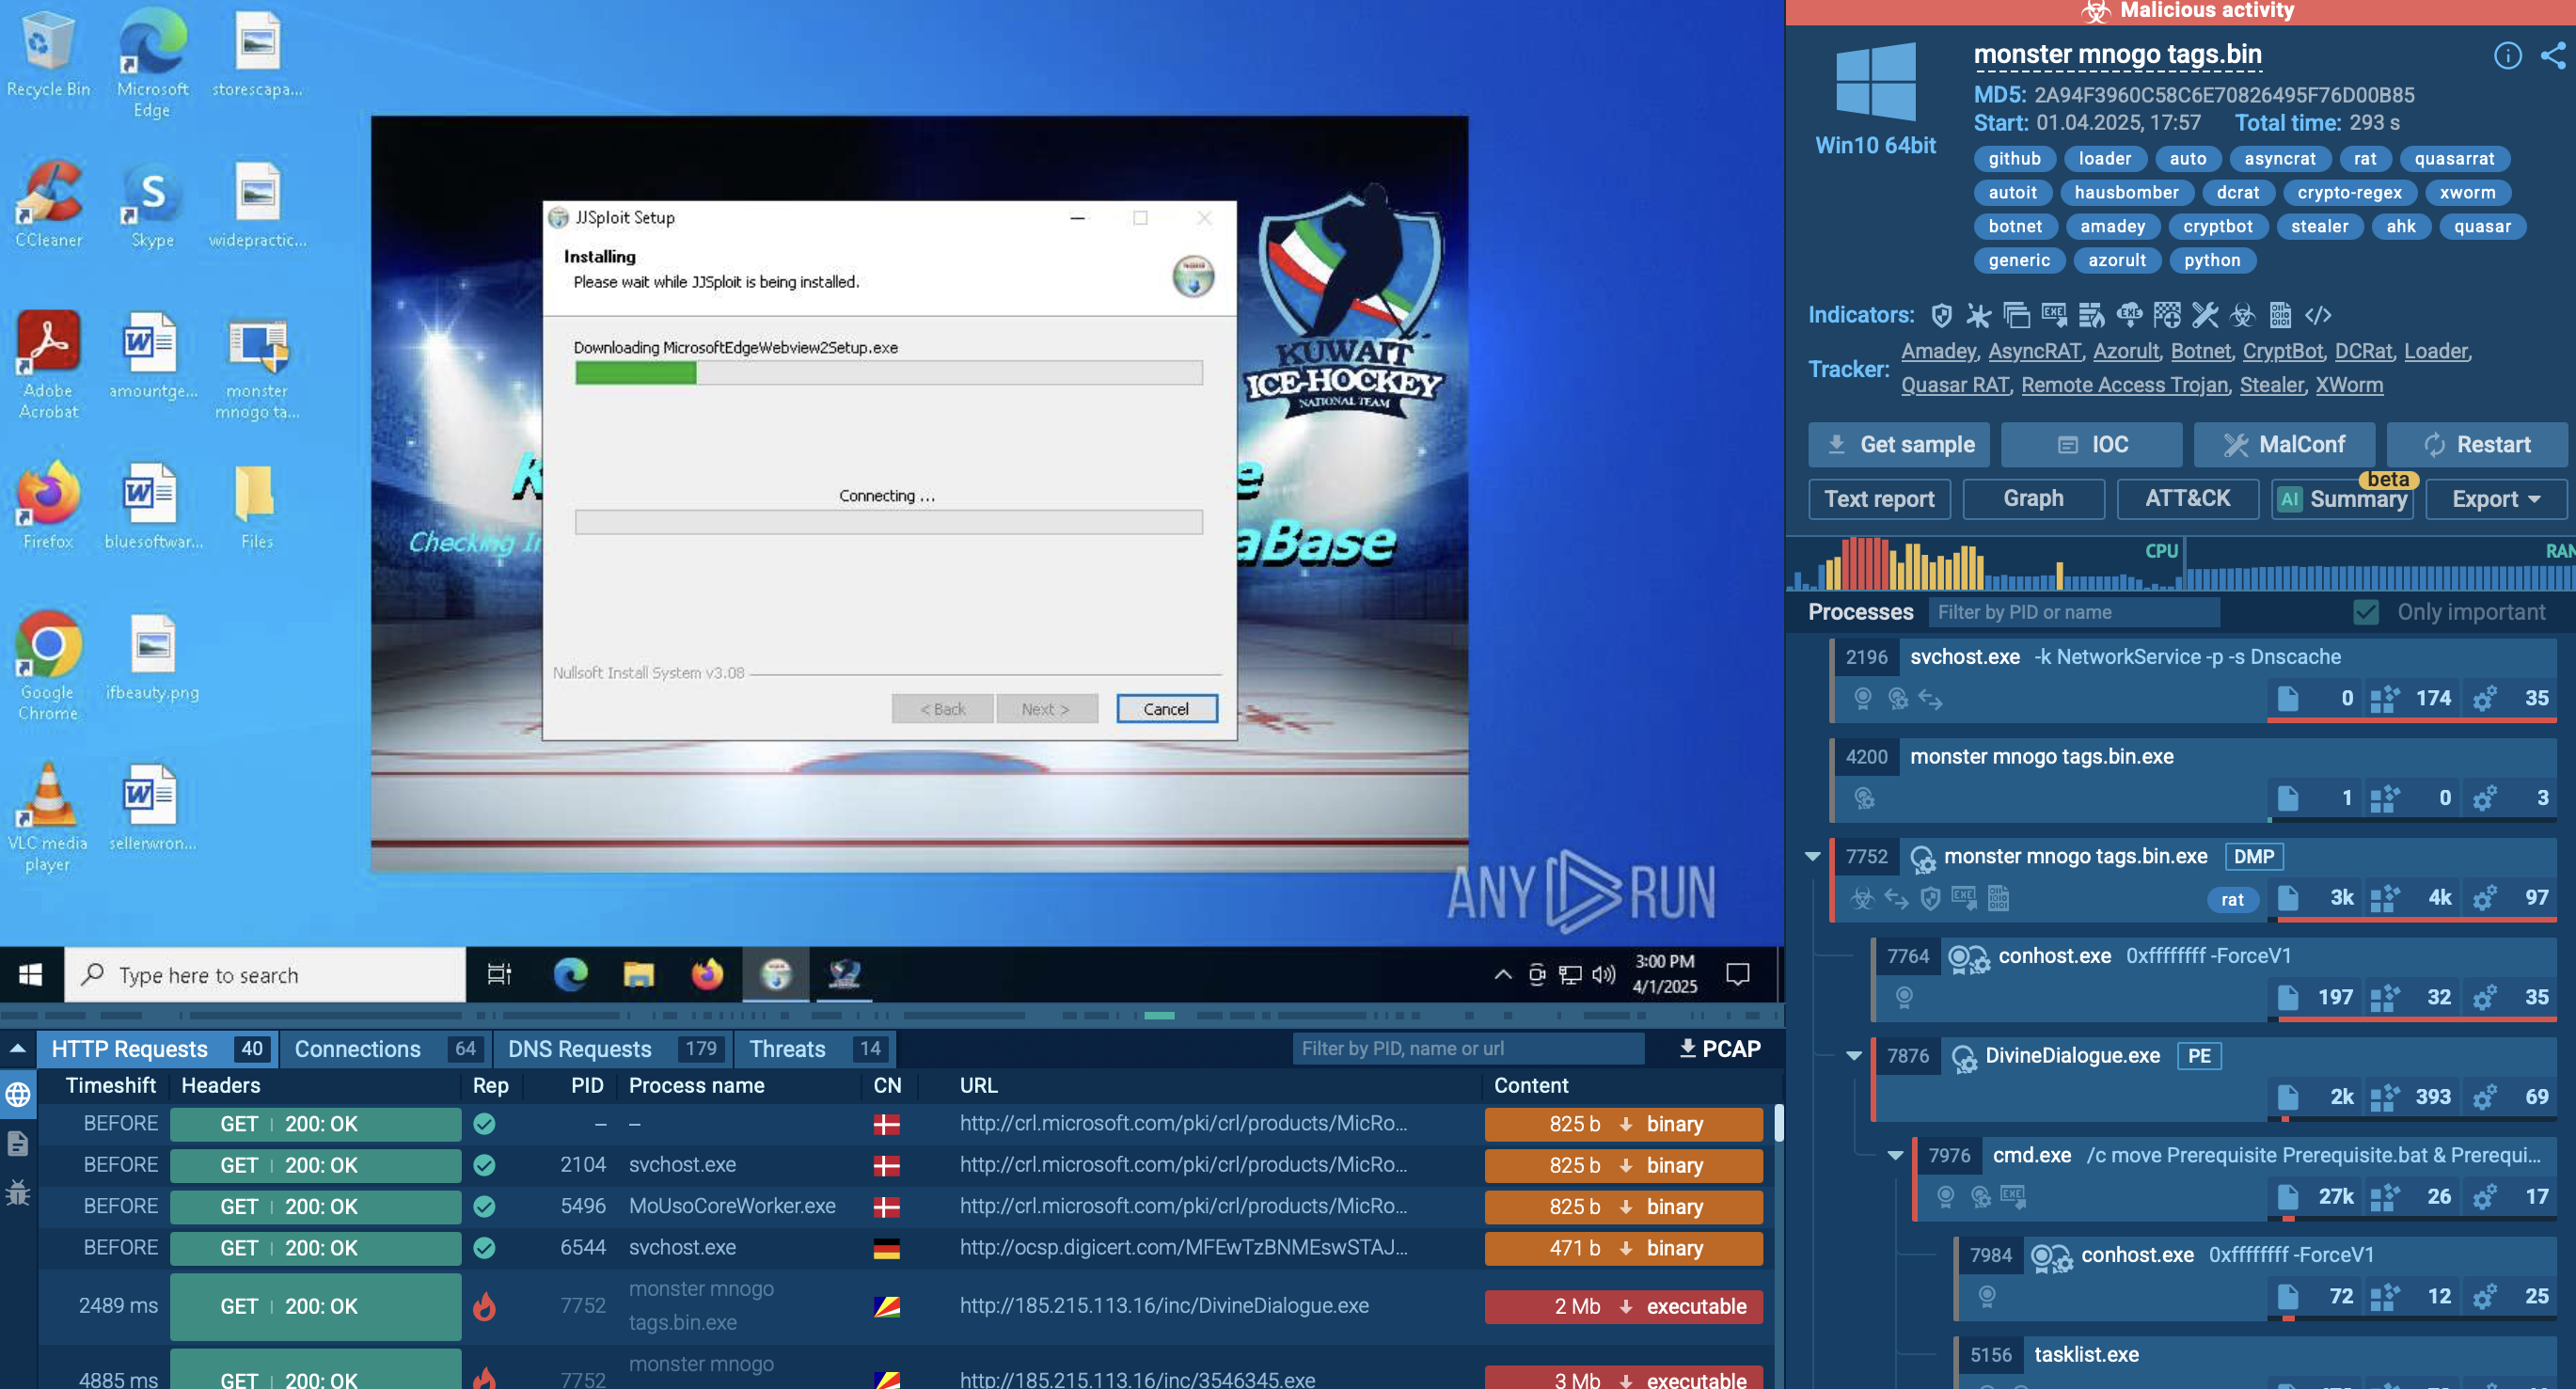This screenshot has width=2576, height=1389.
Task: Select the monster mnogo ta... desktop file
Action: click(257, 367)
